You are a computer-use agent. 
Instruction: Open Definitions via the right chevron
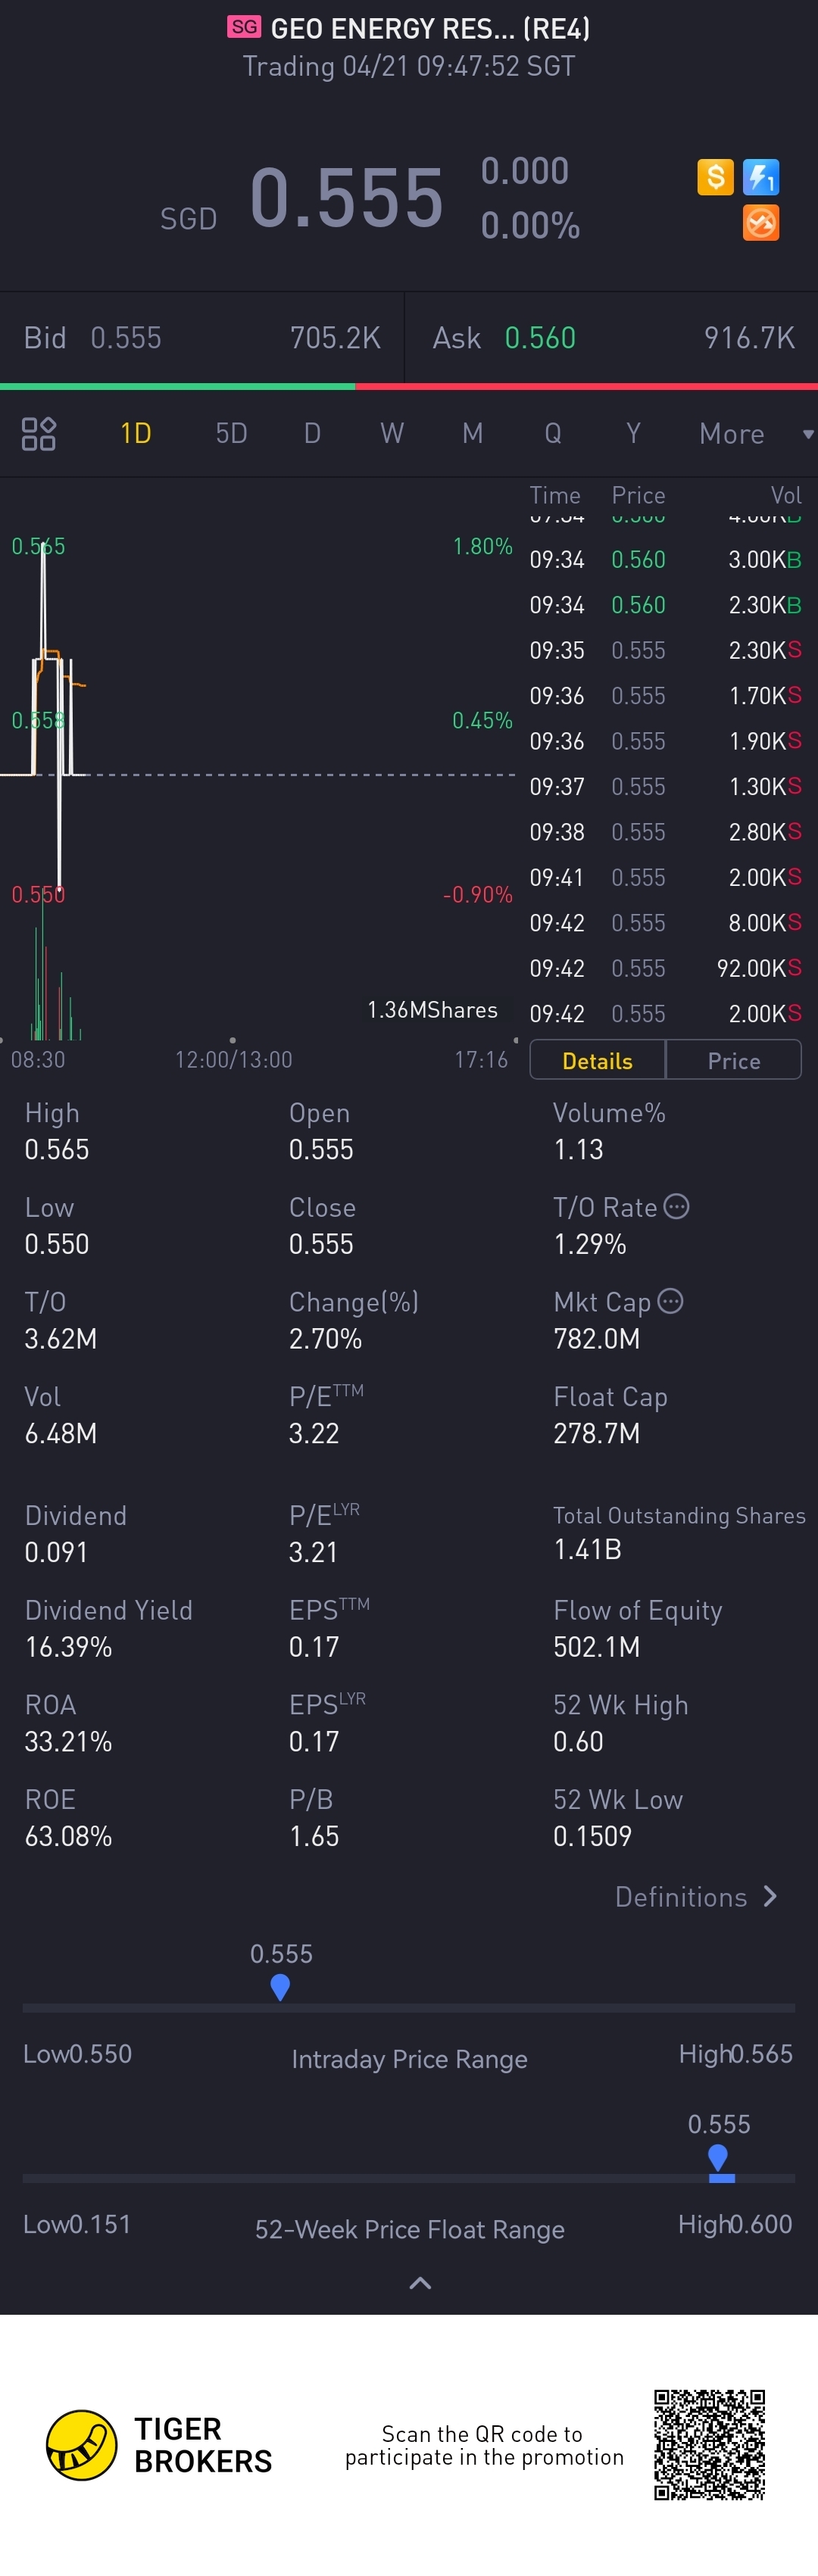click(x=769, y=1896)
